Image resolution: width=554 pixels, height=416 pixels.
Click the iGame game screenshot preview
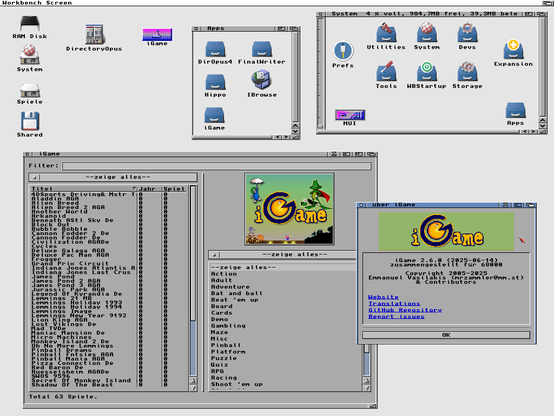pyautogui.click(x=289, y=209)
